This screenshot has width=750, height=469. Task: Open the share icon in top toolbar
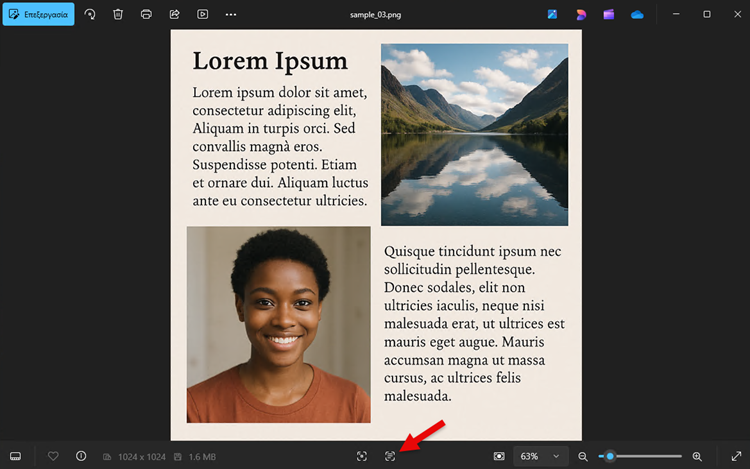pos(174,15)
